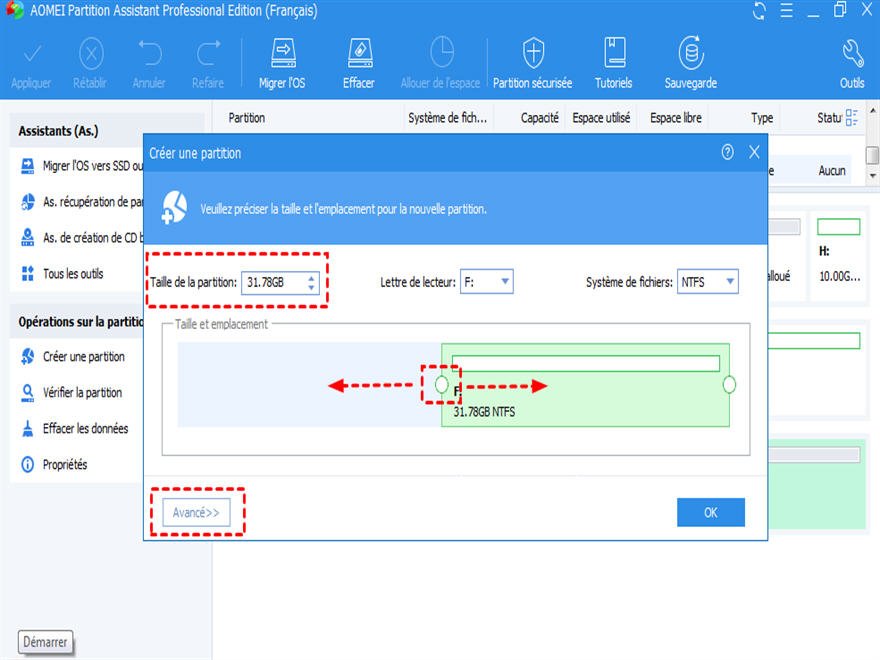Click the Aucun status cell
880x660 pixels.
coord(832,171)
